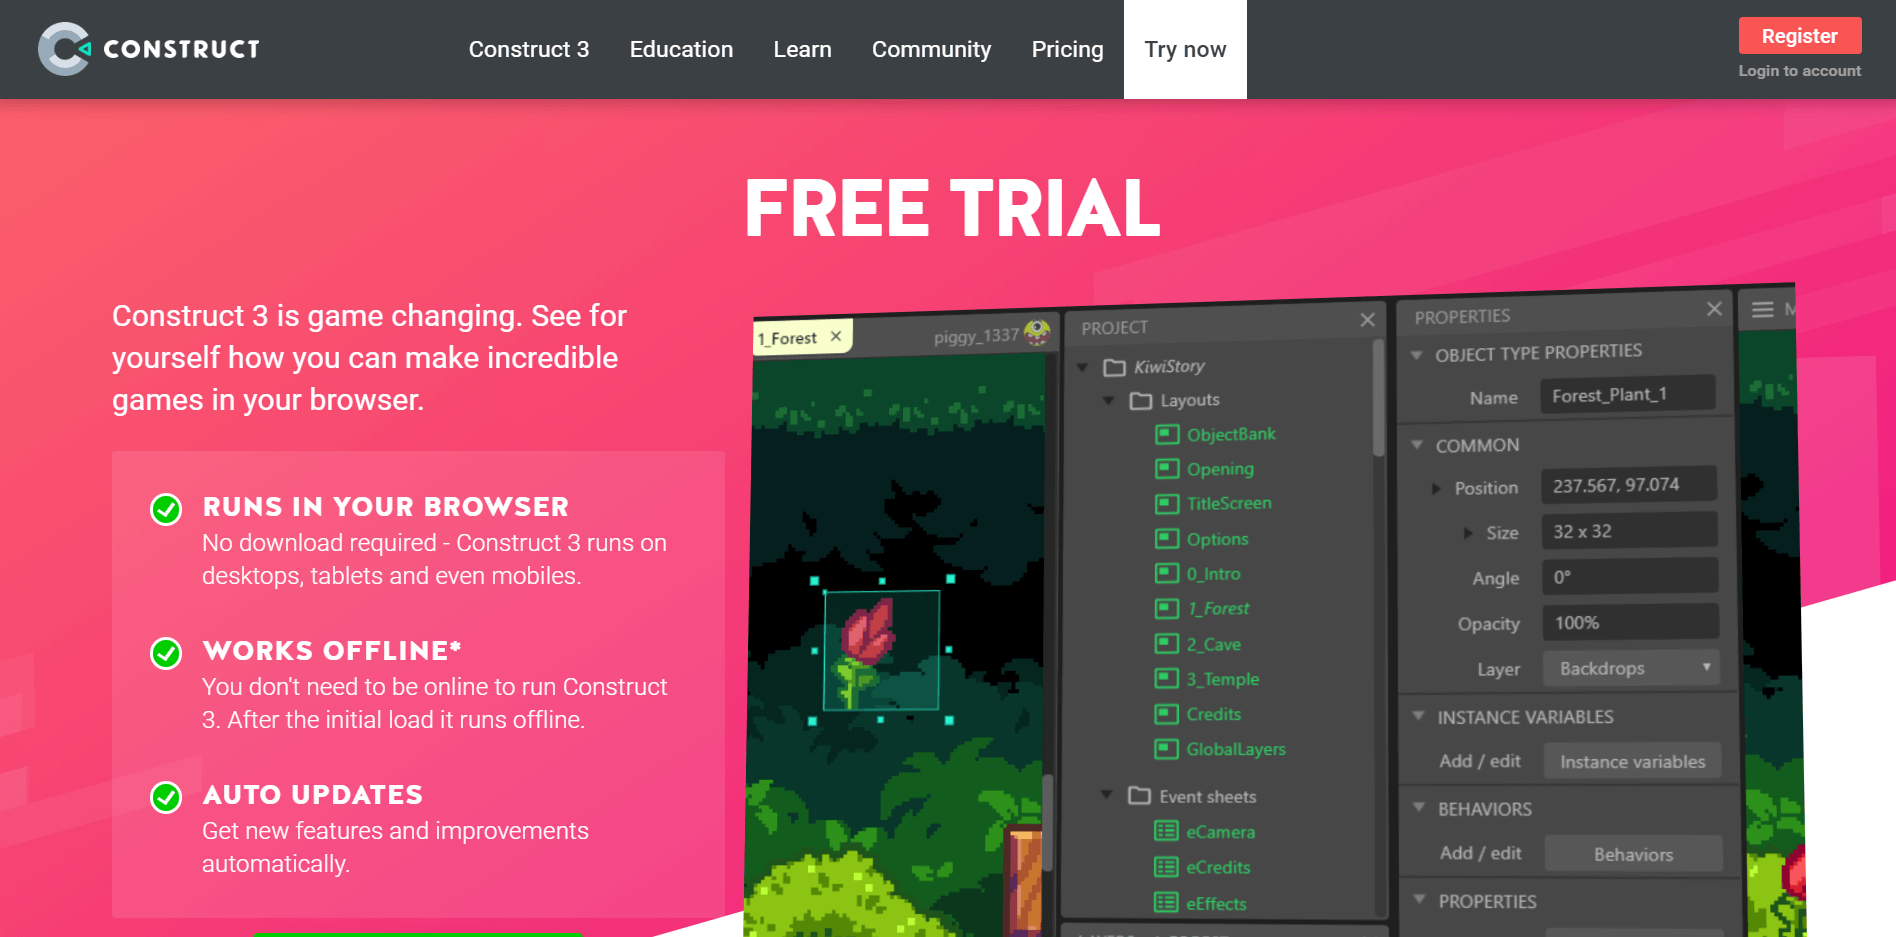Click the Opening layout icon
Viewport: 1896px width, 937px height.
coord(1167,468)
